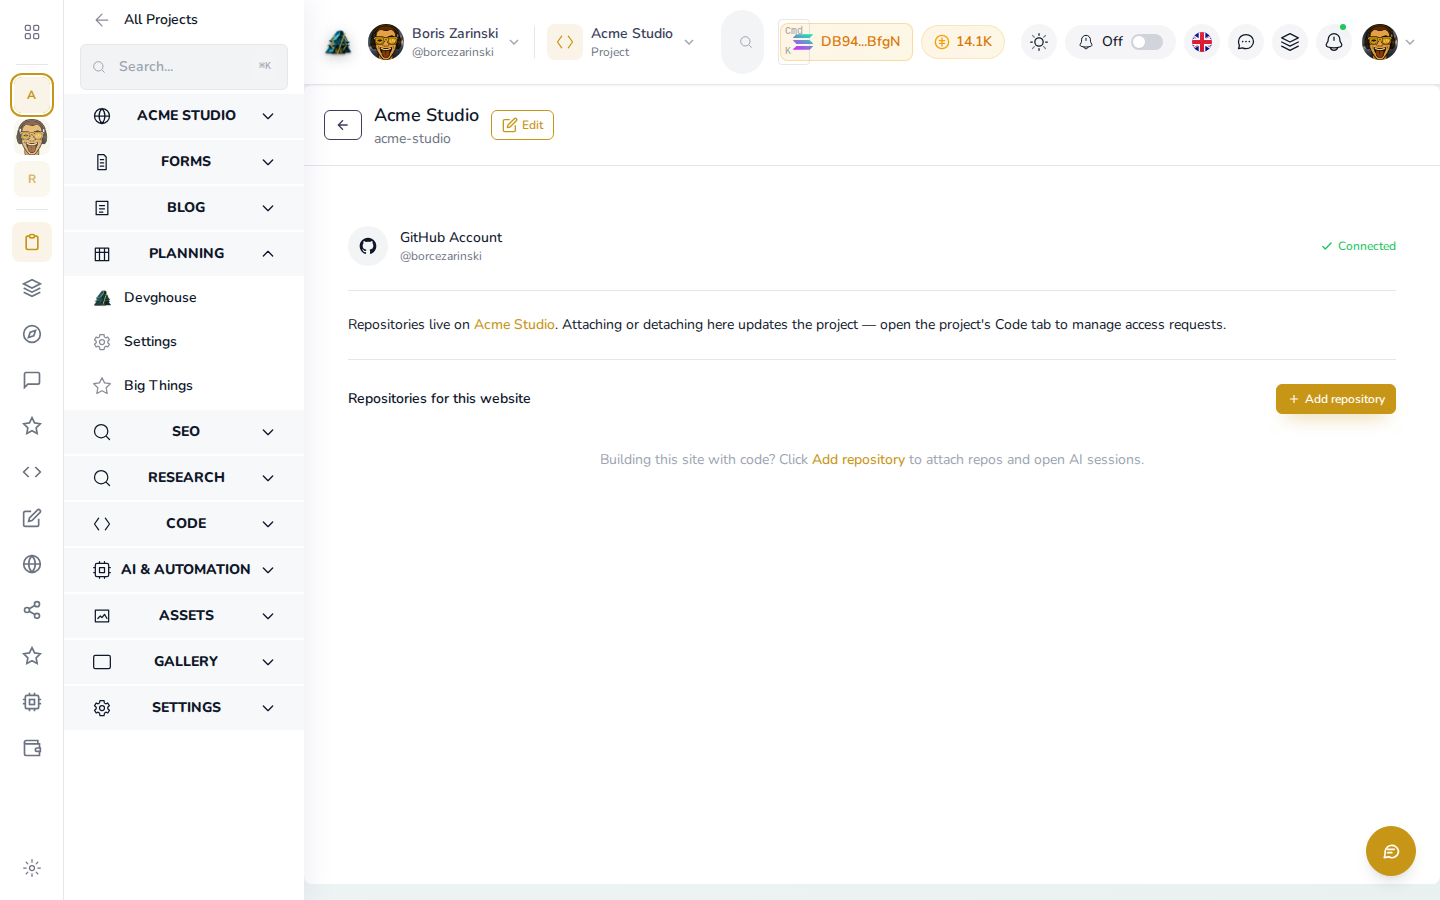The width and height of the screenshot is (1440, 900).
Task: Click the GitHub logo icon
Action: (x=368, y=246)
